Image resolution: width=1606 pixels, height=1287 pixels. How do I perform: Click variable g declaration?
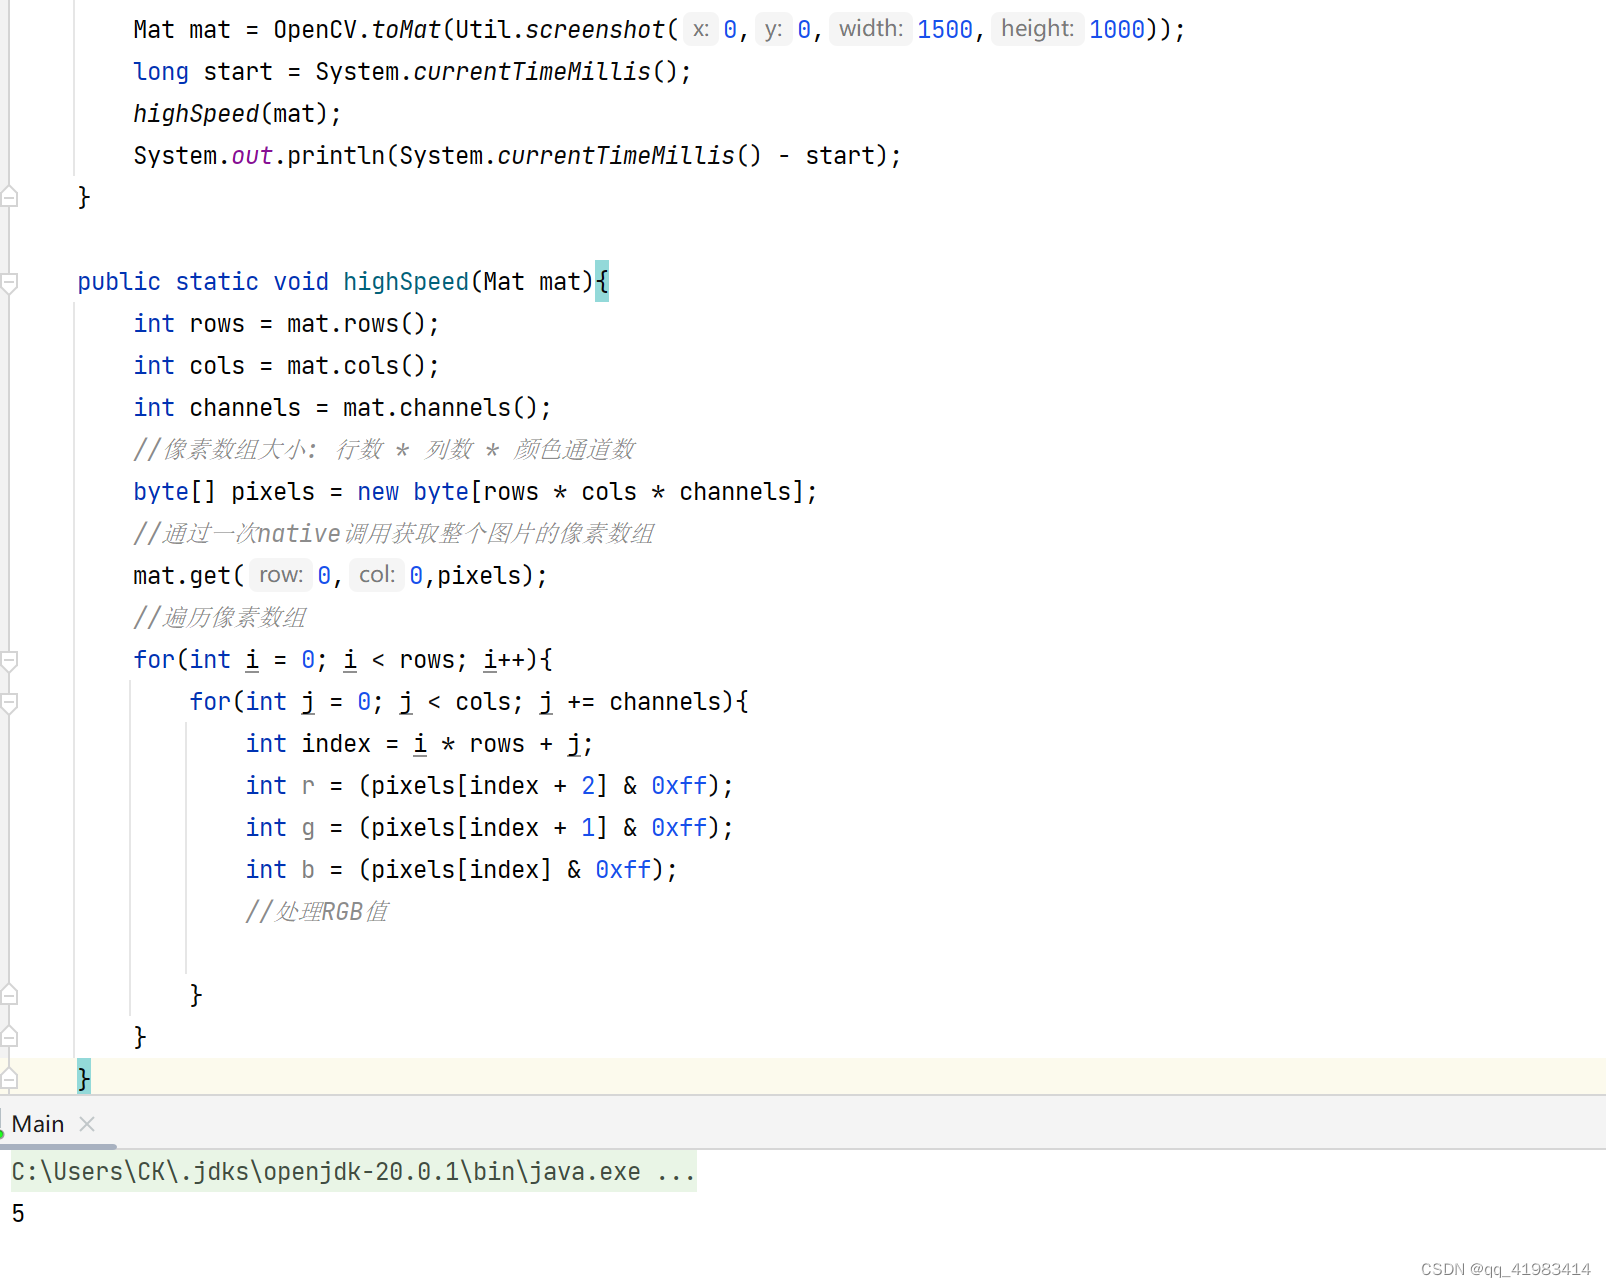click(308, 829)
